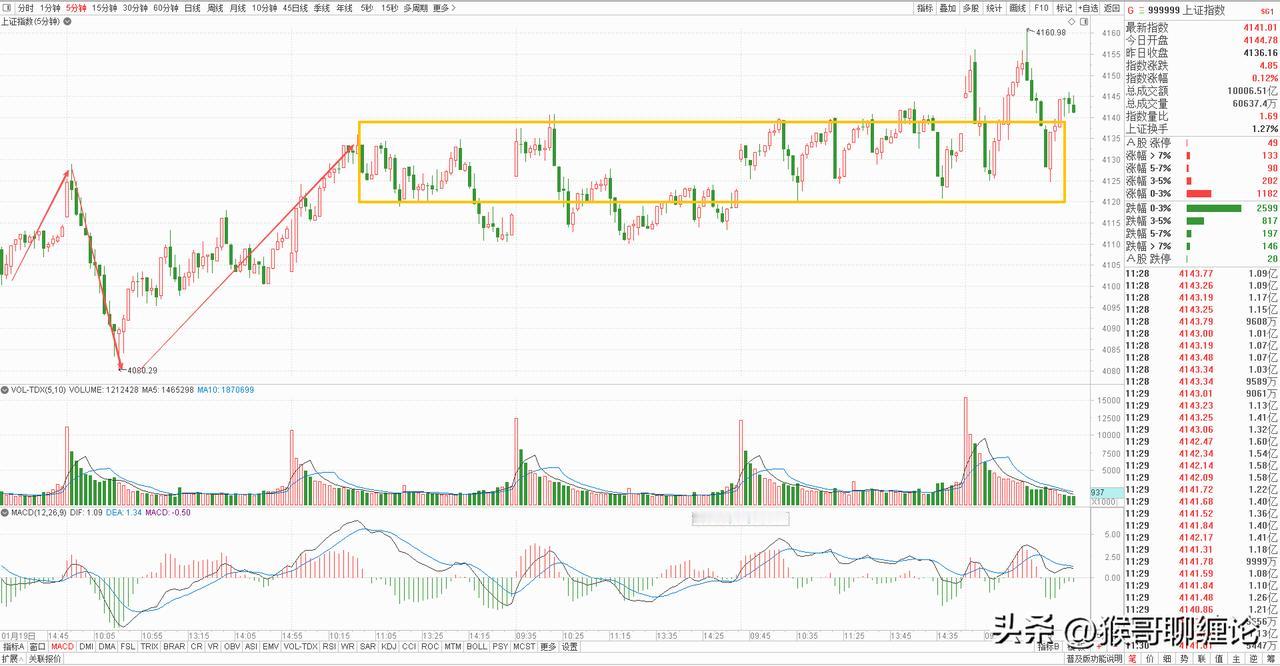Viewport: 1280px width, 666px height.
Task: Select the 15分钟 period
Action: coord(105,8)
